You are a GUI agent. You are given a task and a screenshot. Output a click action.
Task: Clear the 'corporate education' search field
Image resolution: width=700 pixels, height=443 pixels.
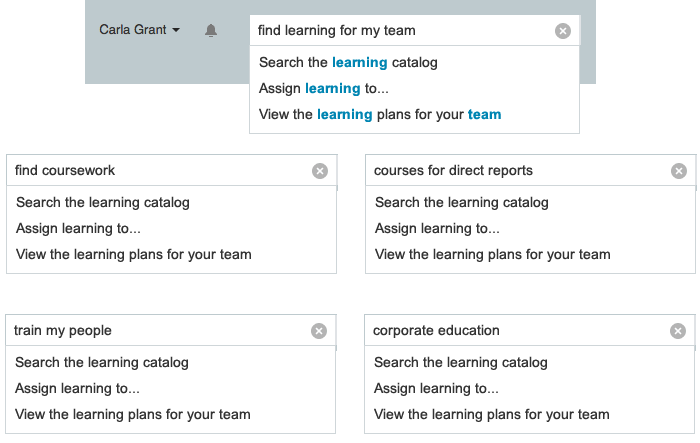click(678, 331)
